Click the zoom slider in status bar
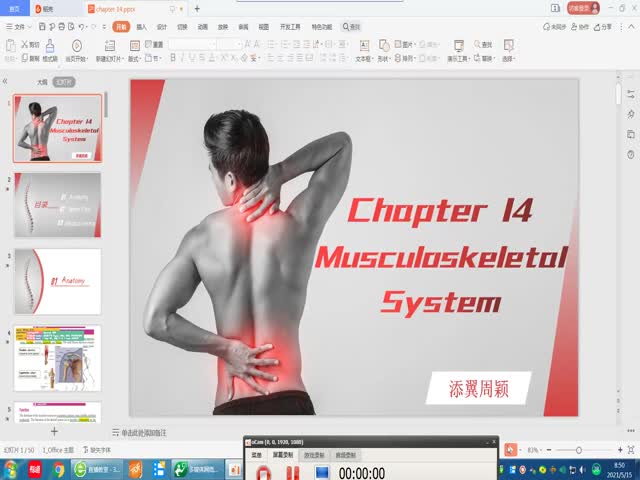Image resolution: width=640 pixels, height=480 pixels. click(579, 450)
